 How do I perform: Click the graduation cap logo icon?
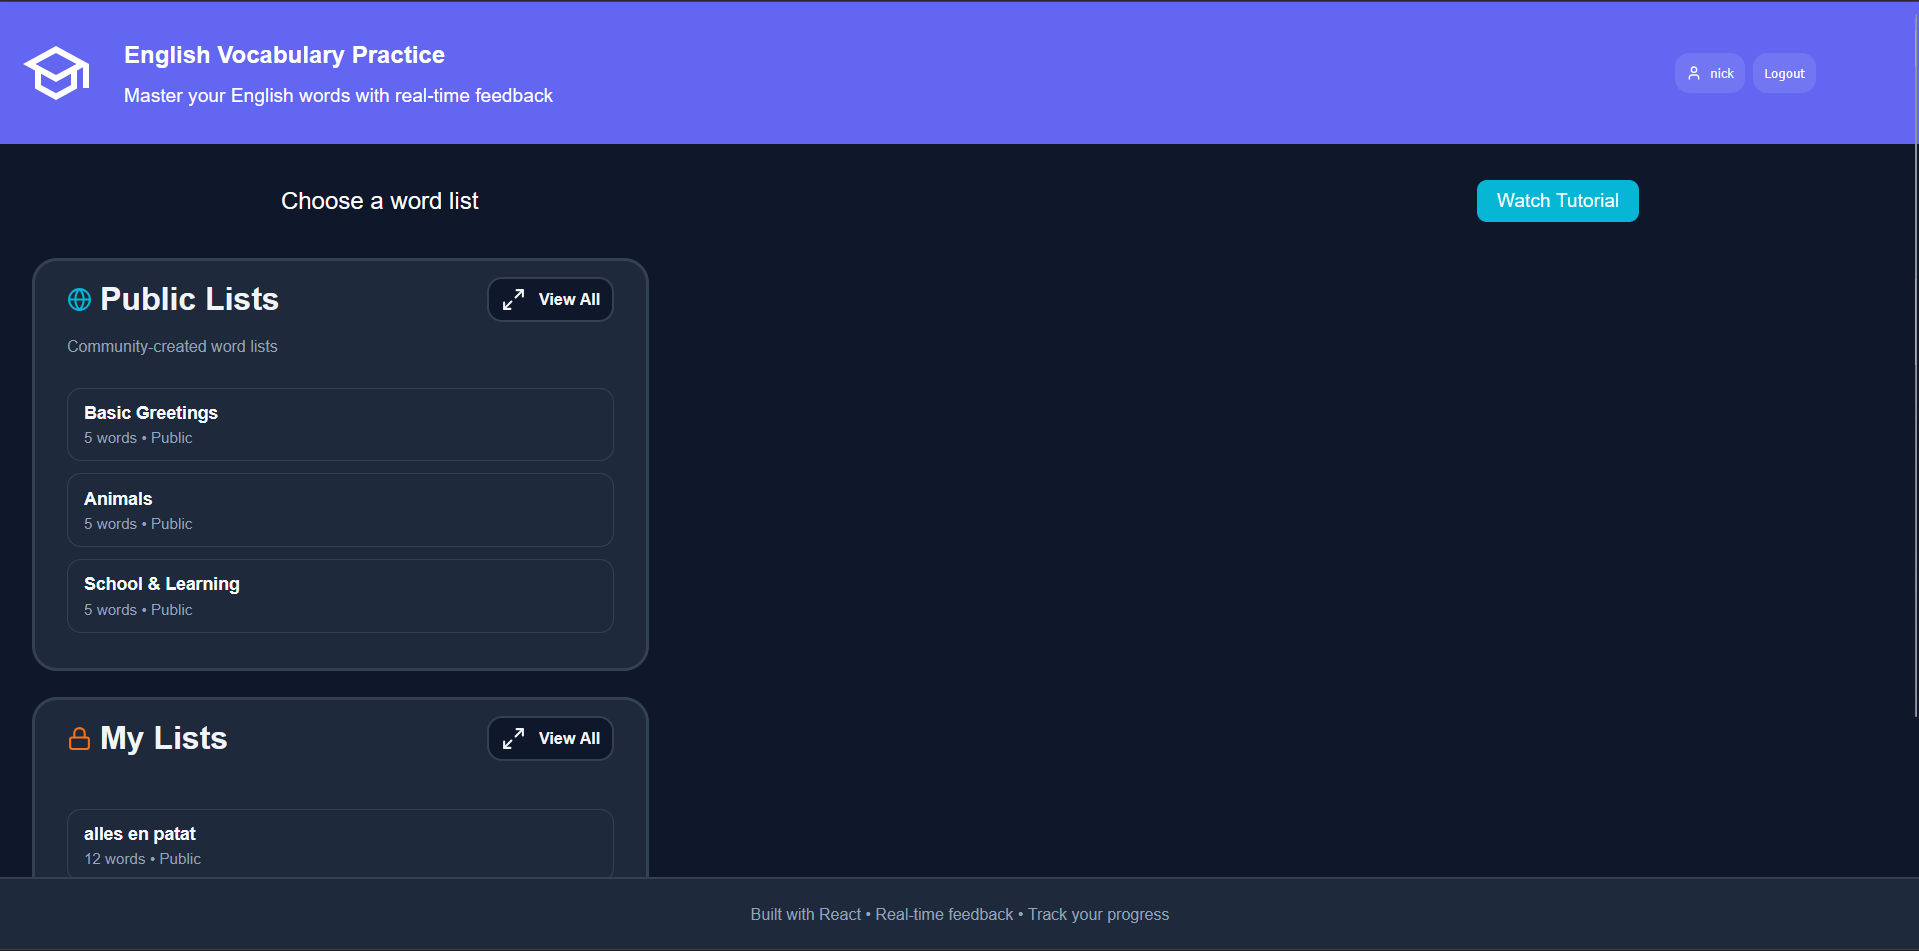57,73
